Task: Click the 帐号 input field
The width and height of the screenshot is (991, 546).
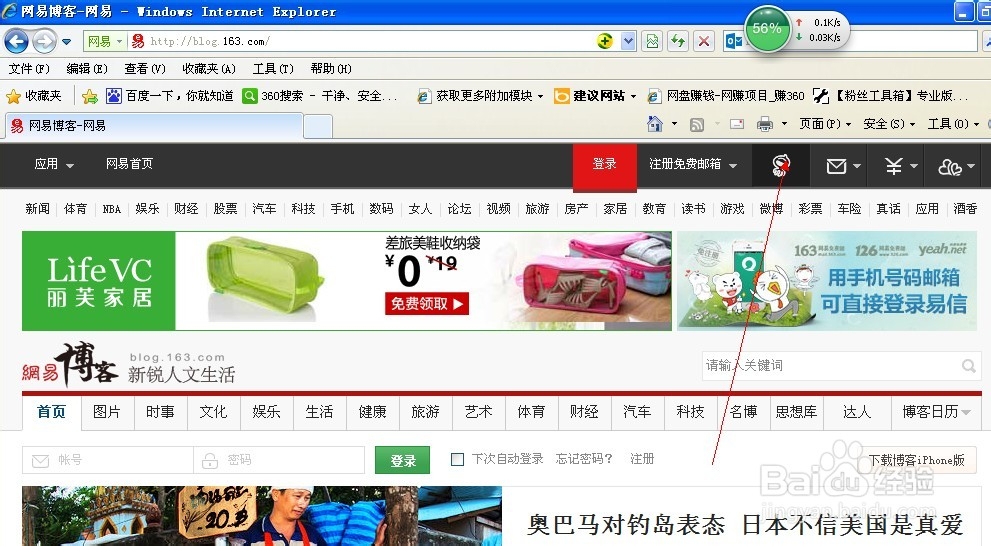Action: click(x=107, y=460)
